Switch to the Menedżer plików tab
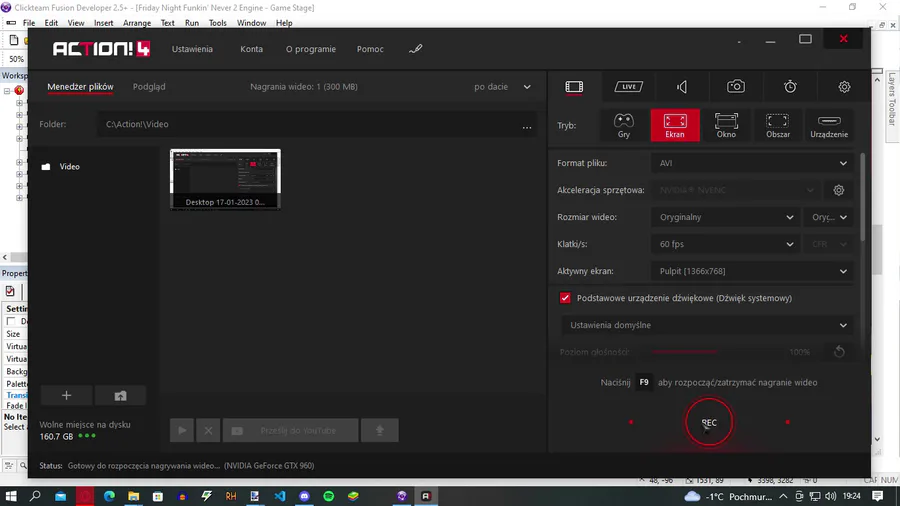Viewport: 900px width, 506px height. [x=80, y=87]
